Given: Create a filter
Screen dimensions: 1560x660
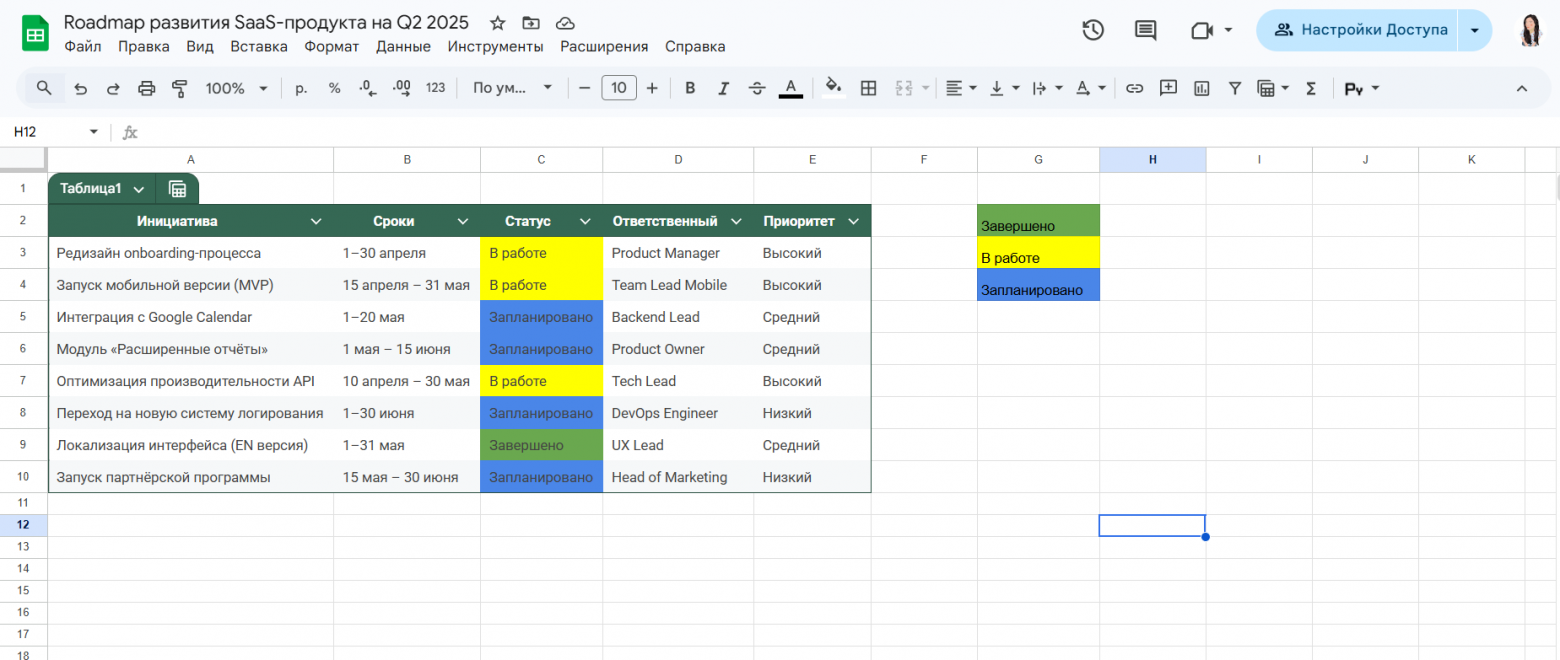Looking at the screenshot, I should [x=1235, y=88].
